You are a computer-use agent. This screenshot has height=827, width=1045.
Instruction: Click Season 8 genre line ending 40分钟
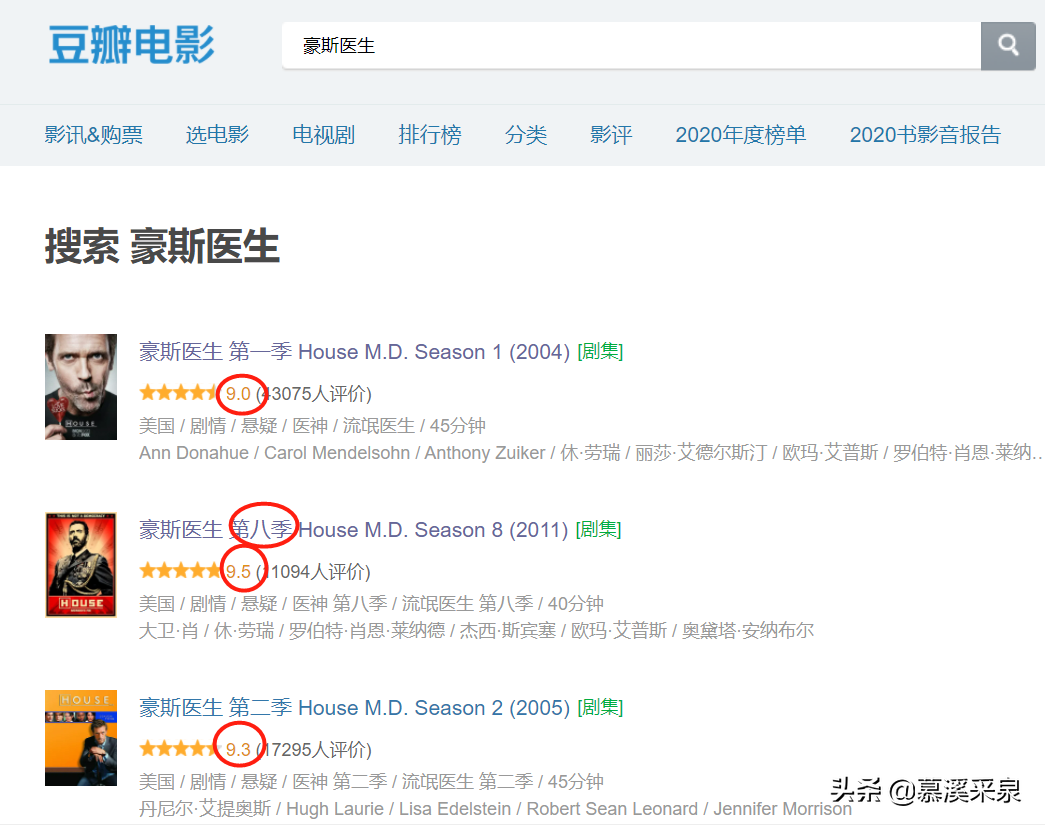pos(371,603)
